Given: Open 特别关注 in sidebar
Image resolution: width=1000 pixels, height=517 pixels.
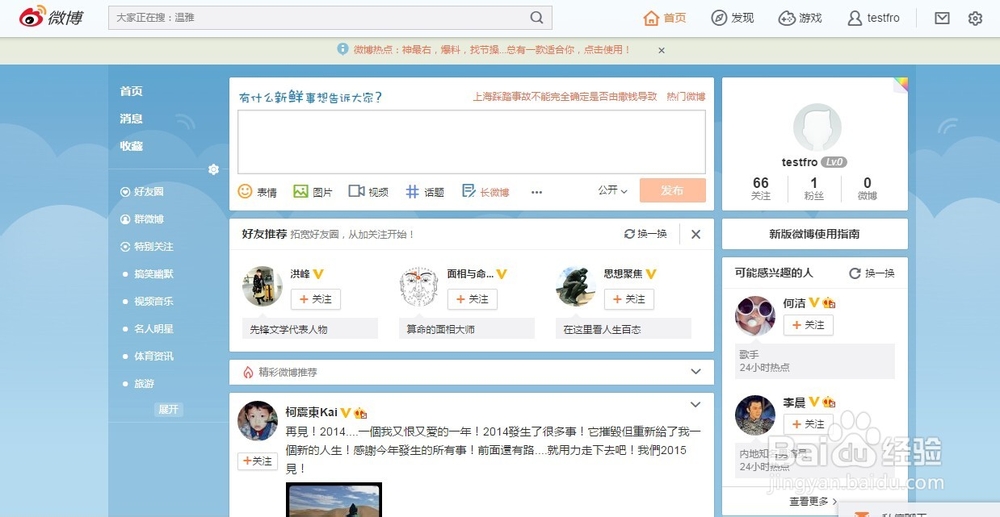Looking at the screenshot, I should (x=147, y=246).
